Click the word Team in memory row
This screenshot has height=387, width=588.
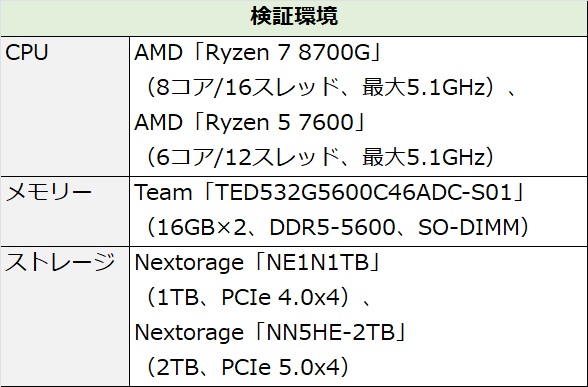tap(163, 192)
